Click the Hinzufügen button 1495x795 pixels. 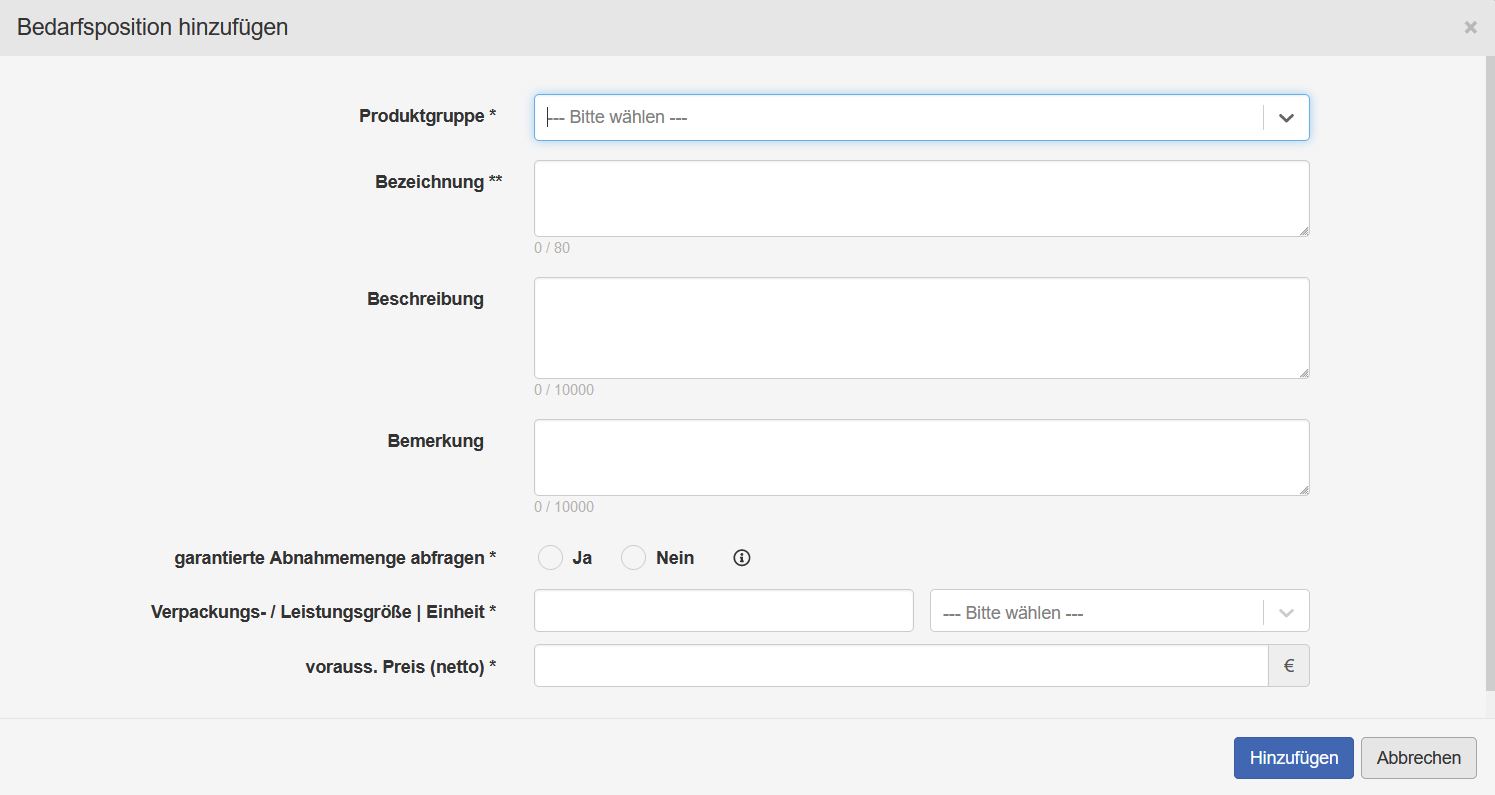[1293, 758]
